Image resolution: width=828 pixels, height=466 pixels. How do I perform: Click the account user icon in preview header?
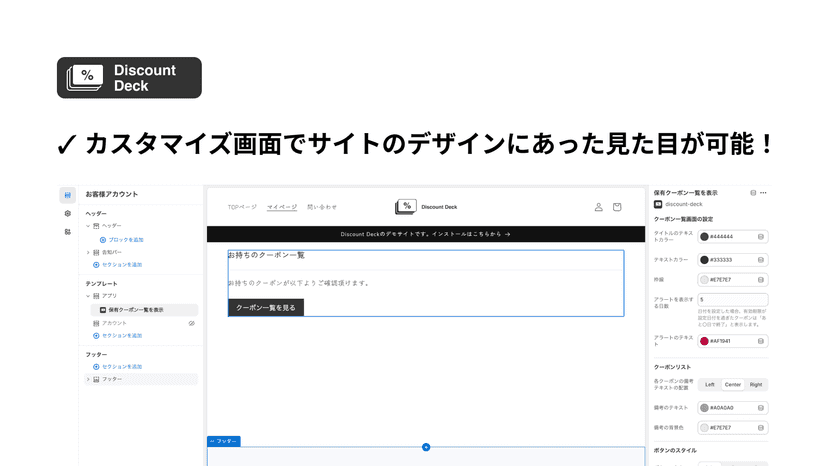point(598,207)
